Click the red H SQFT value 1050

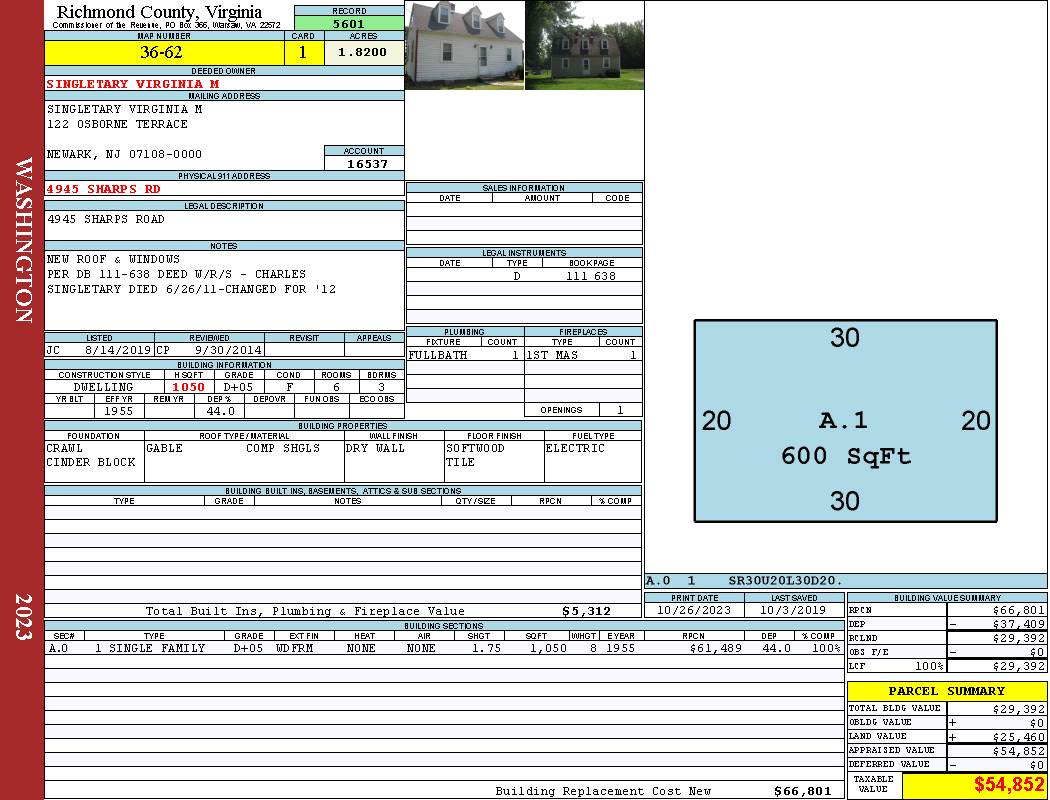(x=188, y=387)
